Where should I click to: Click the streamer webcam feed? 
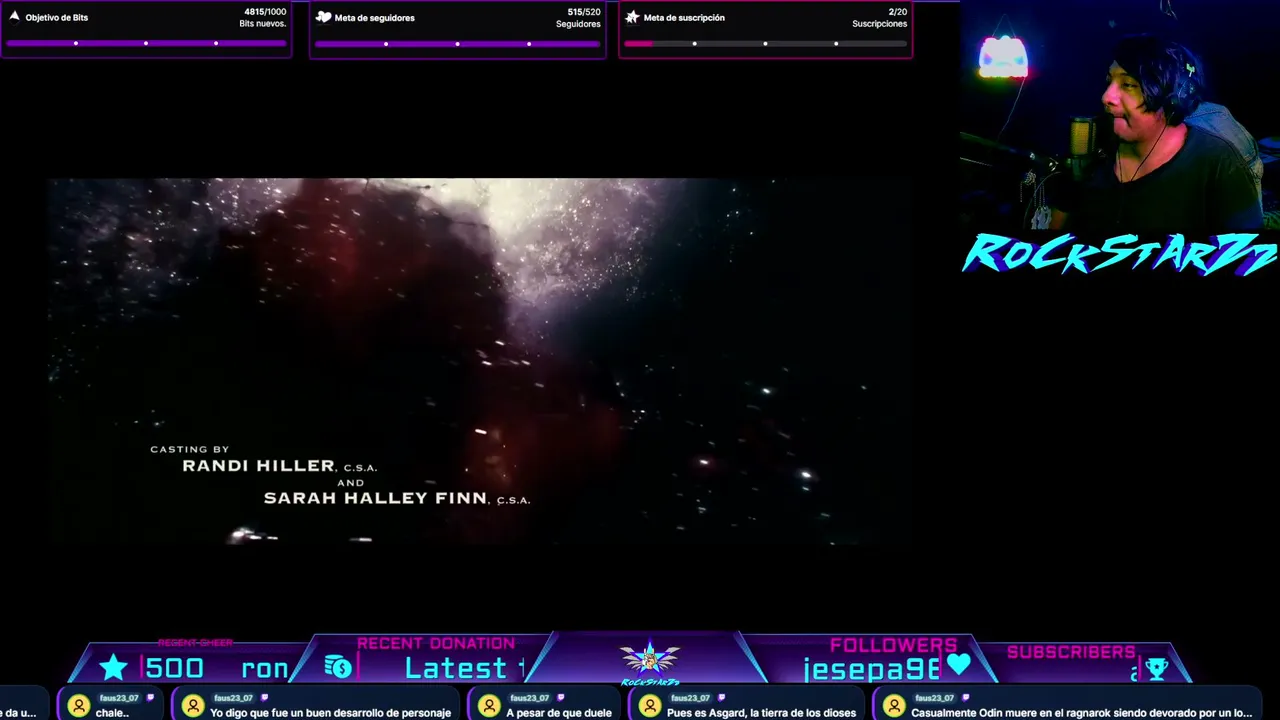[1120, 115]
